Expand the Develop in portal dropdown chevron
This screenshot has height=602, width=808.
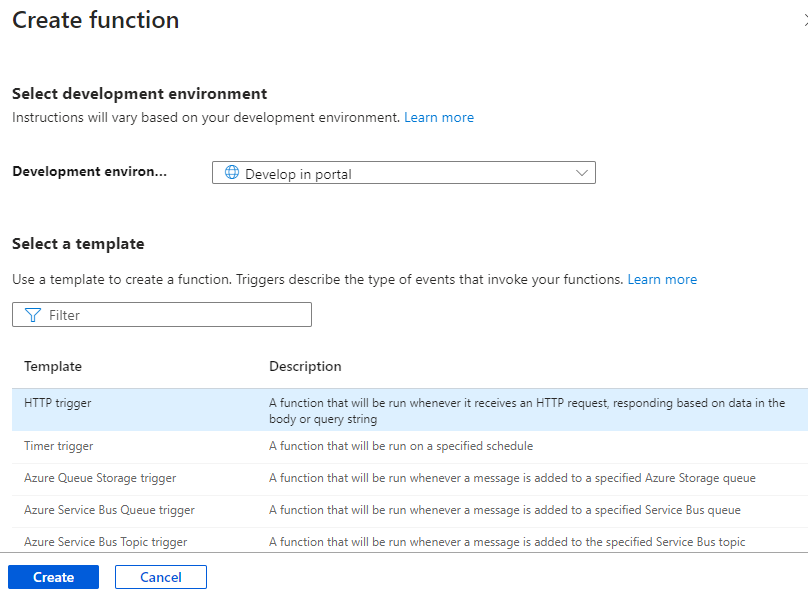(x=583, y=173)
